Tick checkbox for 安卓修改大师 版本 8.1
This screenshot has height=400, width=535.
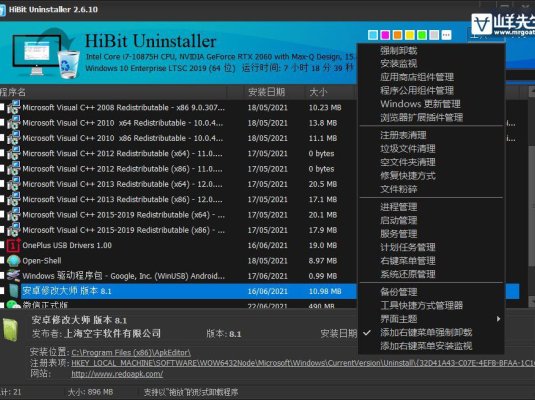(x=2, y=291)
